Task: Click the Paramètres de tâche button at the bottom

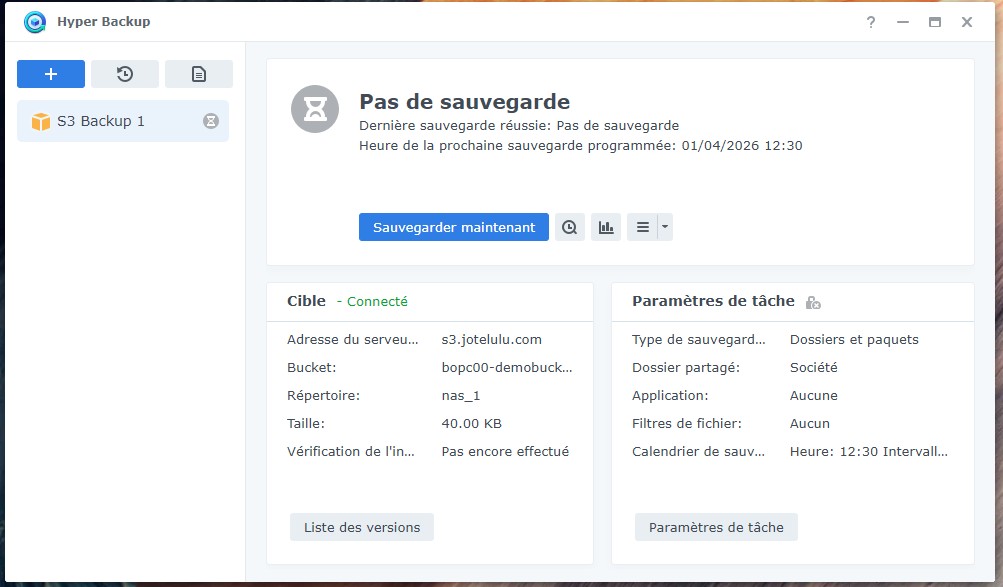Action: point(716,527)
